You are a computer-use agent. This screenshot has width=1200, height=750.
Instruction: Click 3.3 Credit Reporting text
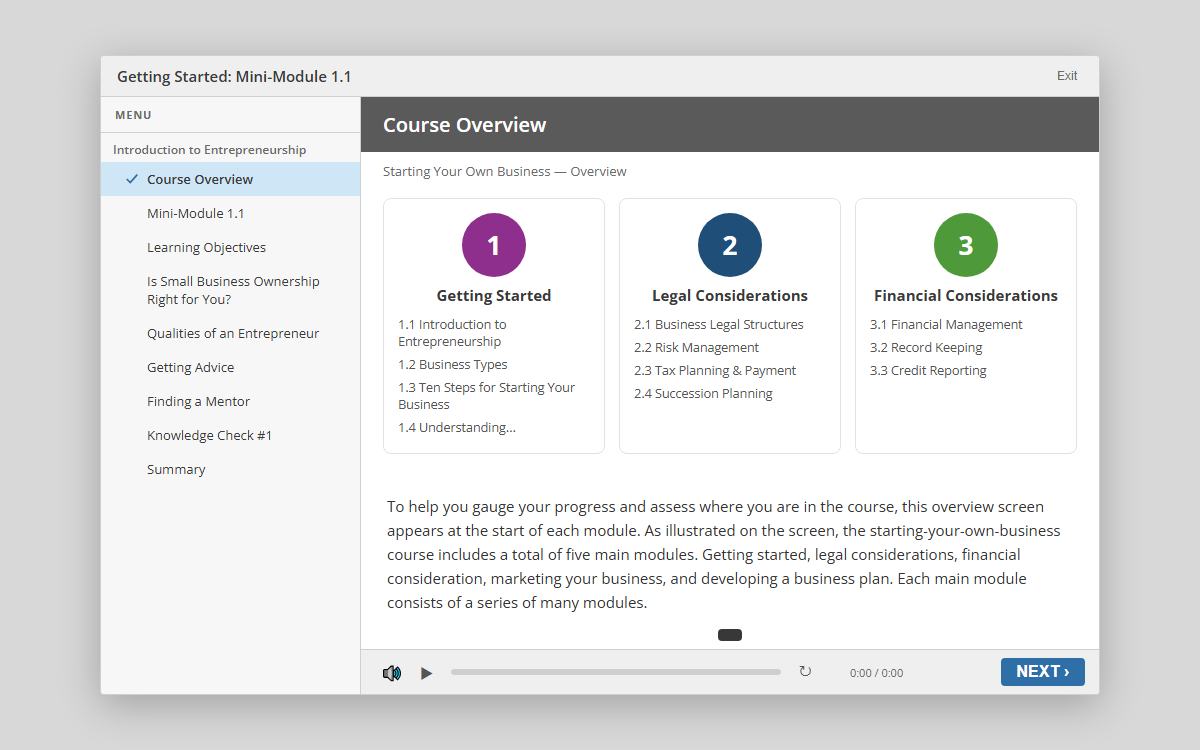coord(928,370)
